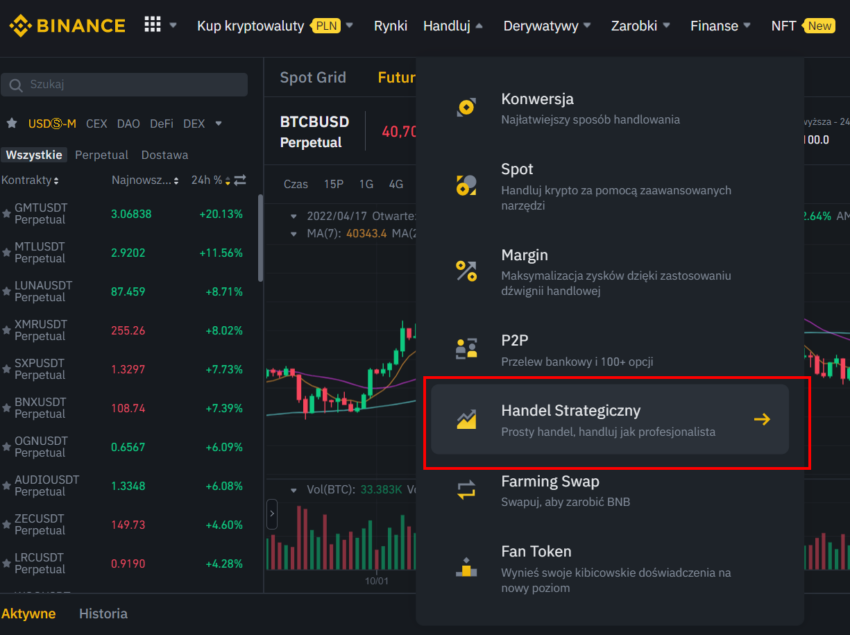Open the NFT New menu item
Viewport: 850px width, 635px height.
coord(803,25)
